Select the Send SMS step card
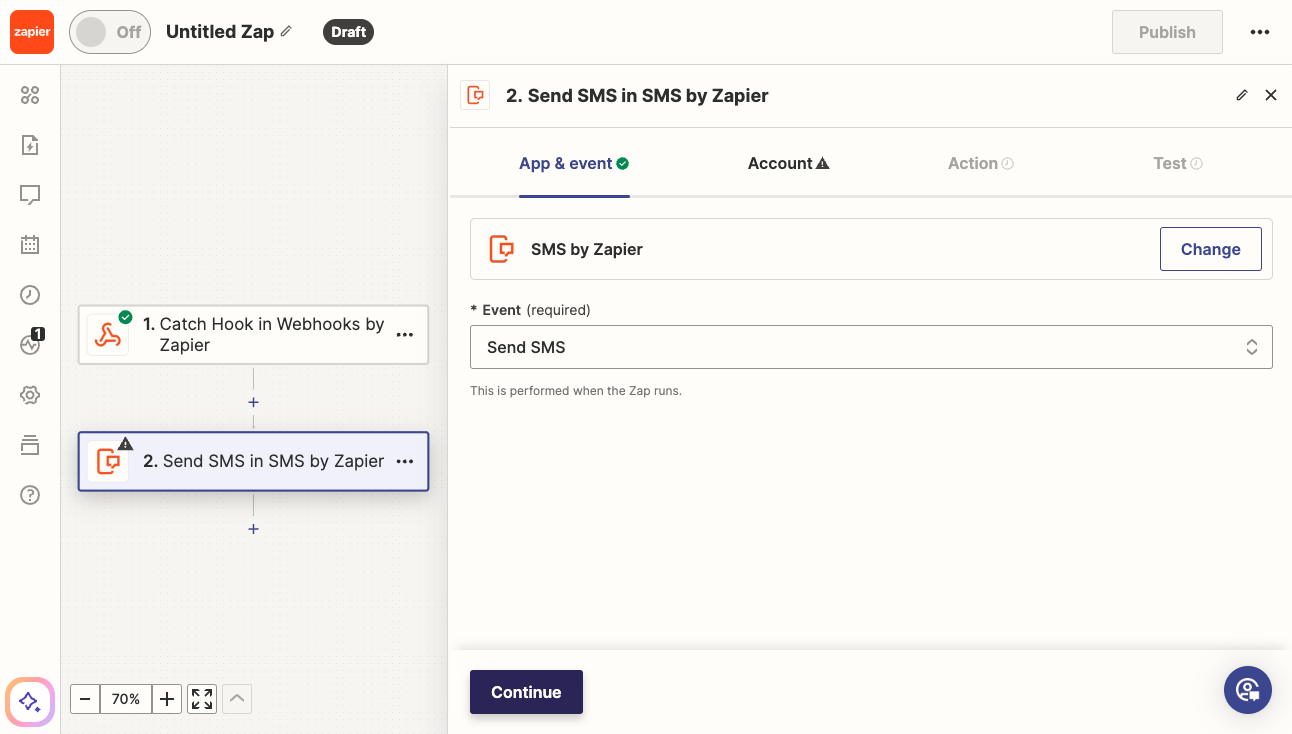This screenshot has height=734, width=1292. click(x=253, y=461)
